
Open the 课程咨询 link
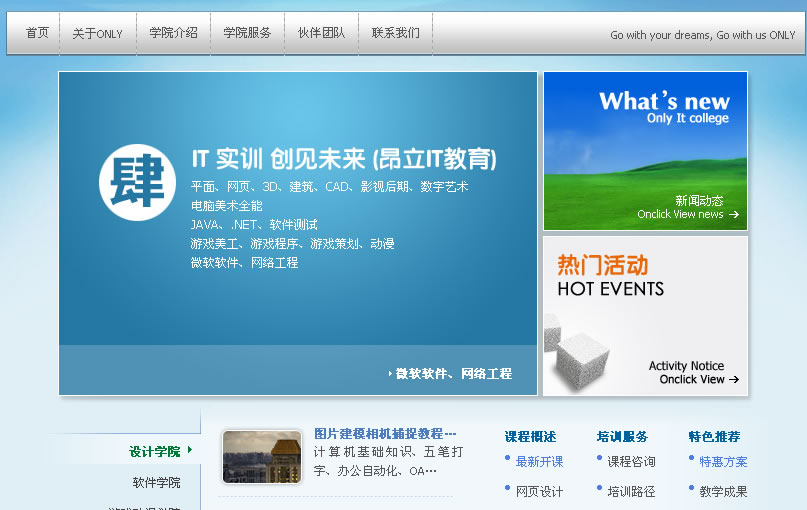tap(631, 462)
